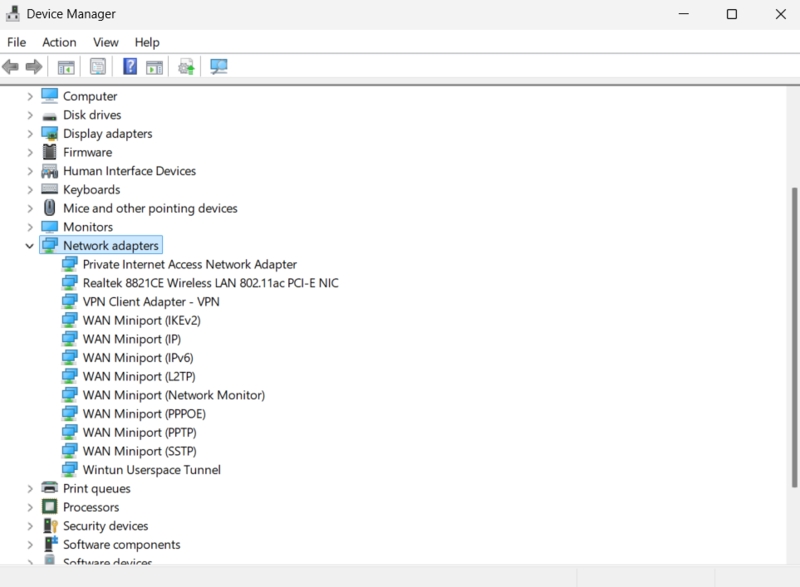Click Scan for hardware changes monitor icon
The image size is (800, 587).
tap(219, 67)
